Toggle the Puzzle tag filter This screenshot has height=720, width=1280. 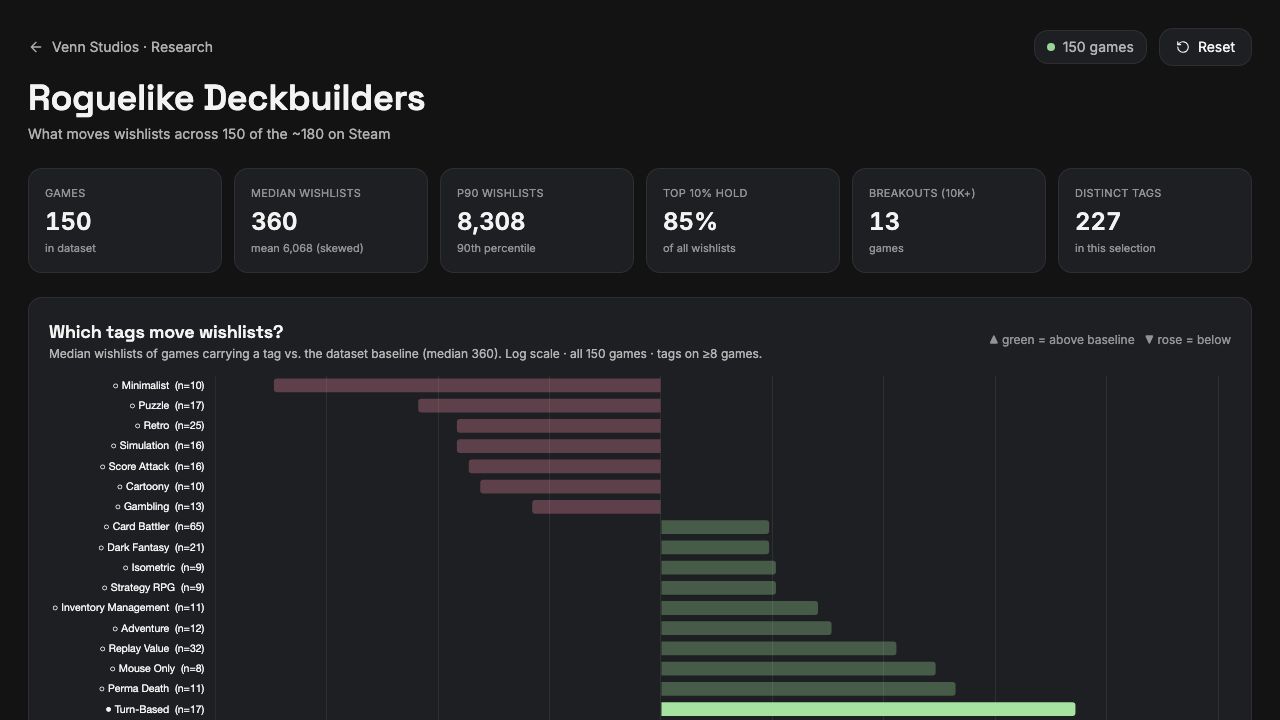(166, 405)
